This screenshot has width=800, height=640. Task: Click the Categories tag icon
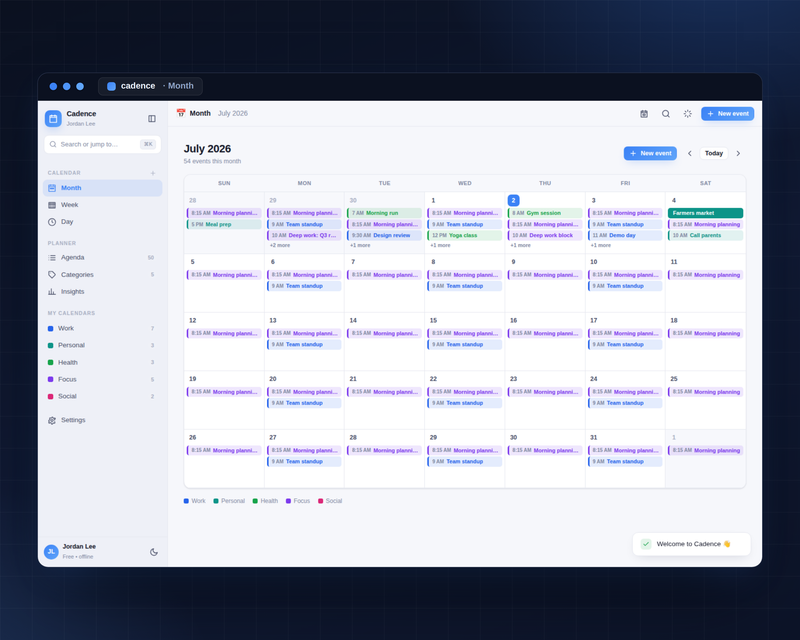[52, 275]
